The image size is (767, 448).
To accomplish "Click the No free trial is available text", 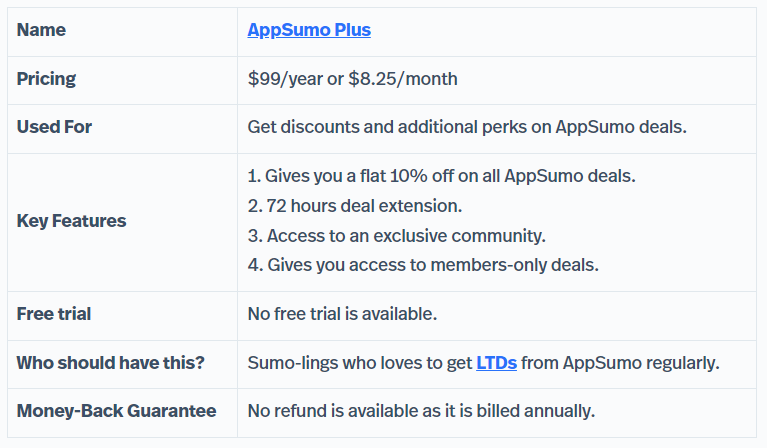I will click(x=342, y=314).
